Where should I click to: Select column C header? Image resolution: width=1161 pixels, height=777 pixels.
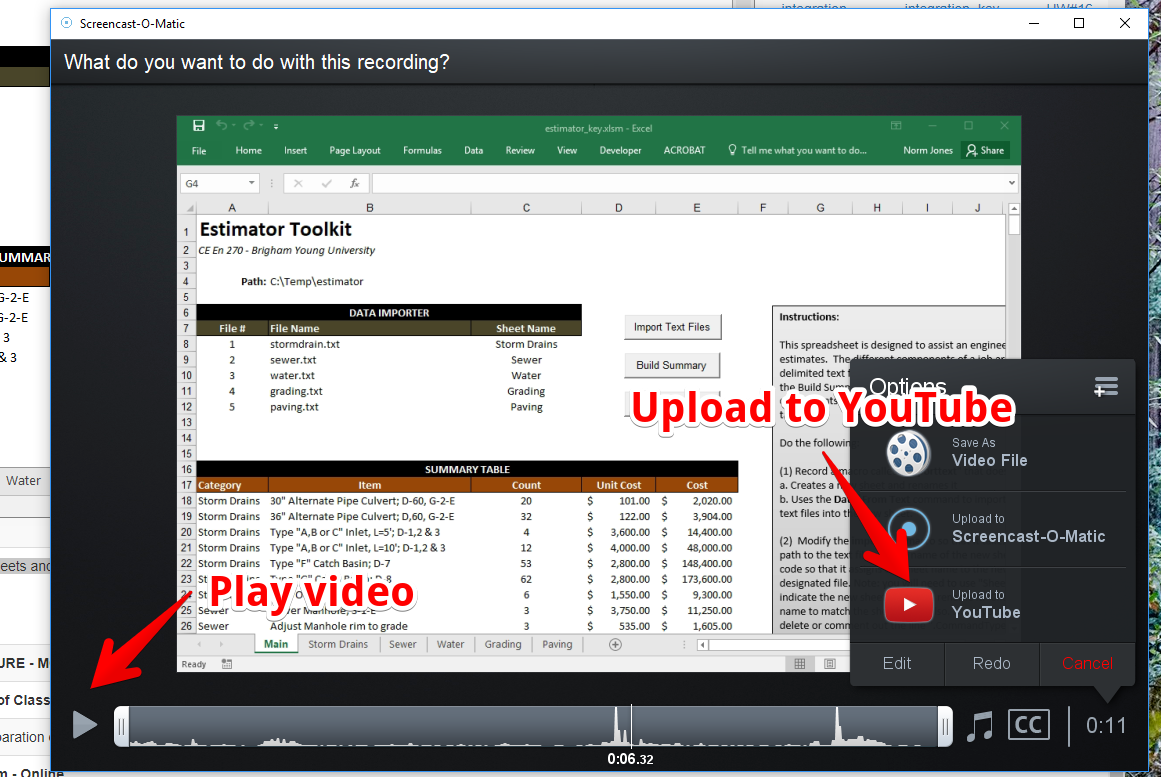point(526,208)
